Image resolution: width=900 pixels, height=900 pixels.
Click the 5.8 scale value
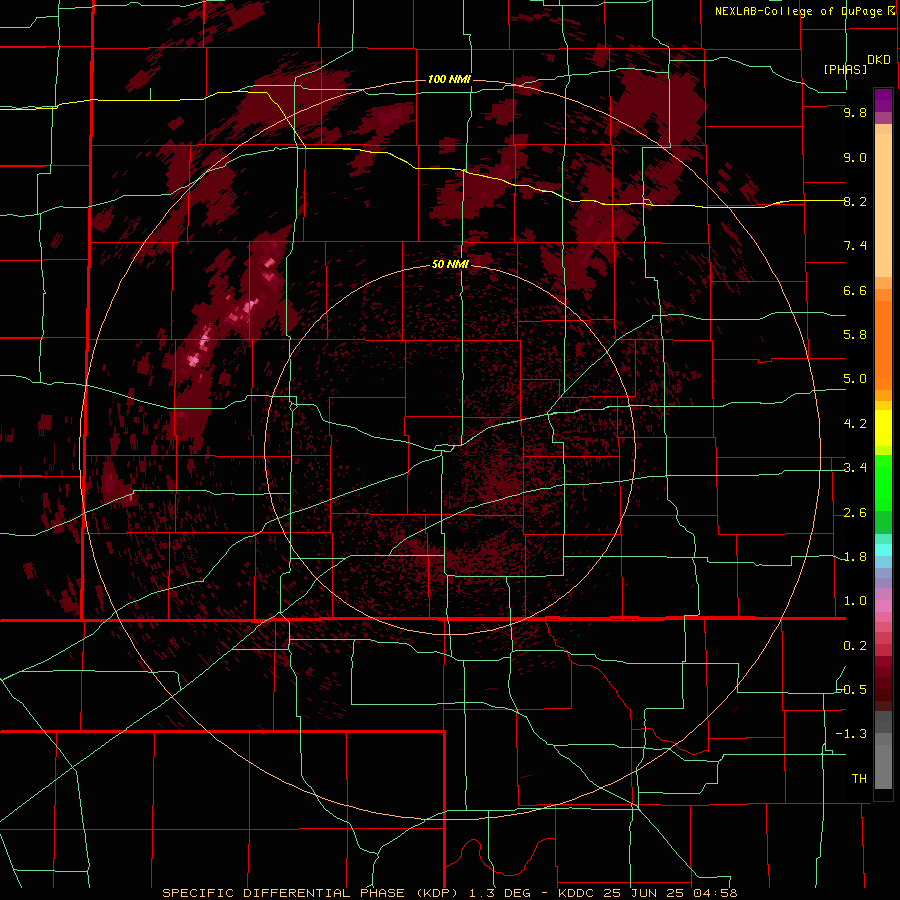(x=855, y=335)
